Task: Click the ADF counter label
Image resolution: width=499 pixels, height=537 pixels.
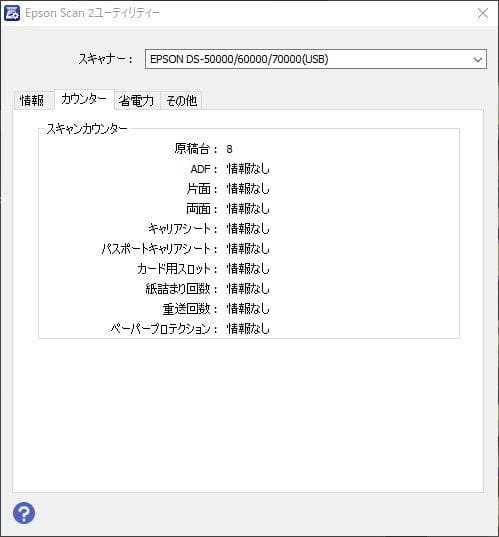Action: coord(203,169)
